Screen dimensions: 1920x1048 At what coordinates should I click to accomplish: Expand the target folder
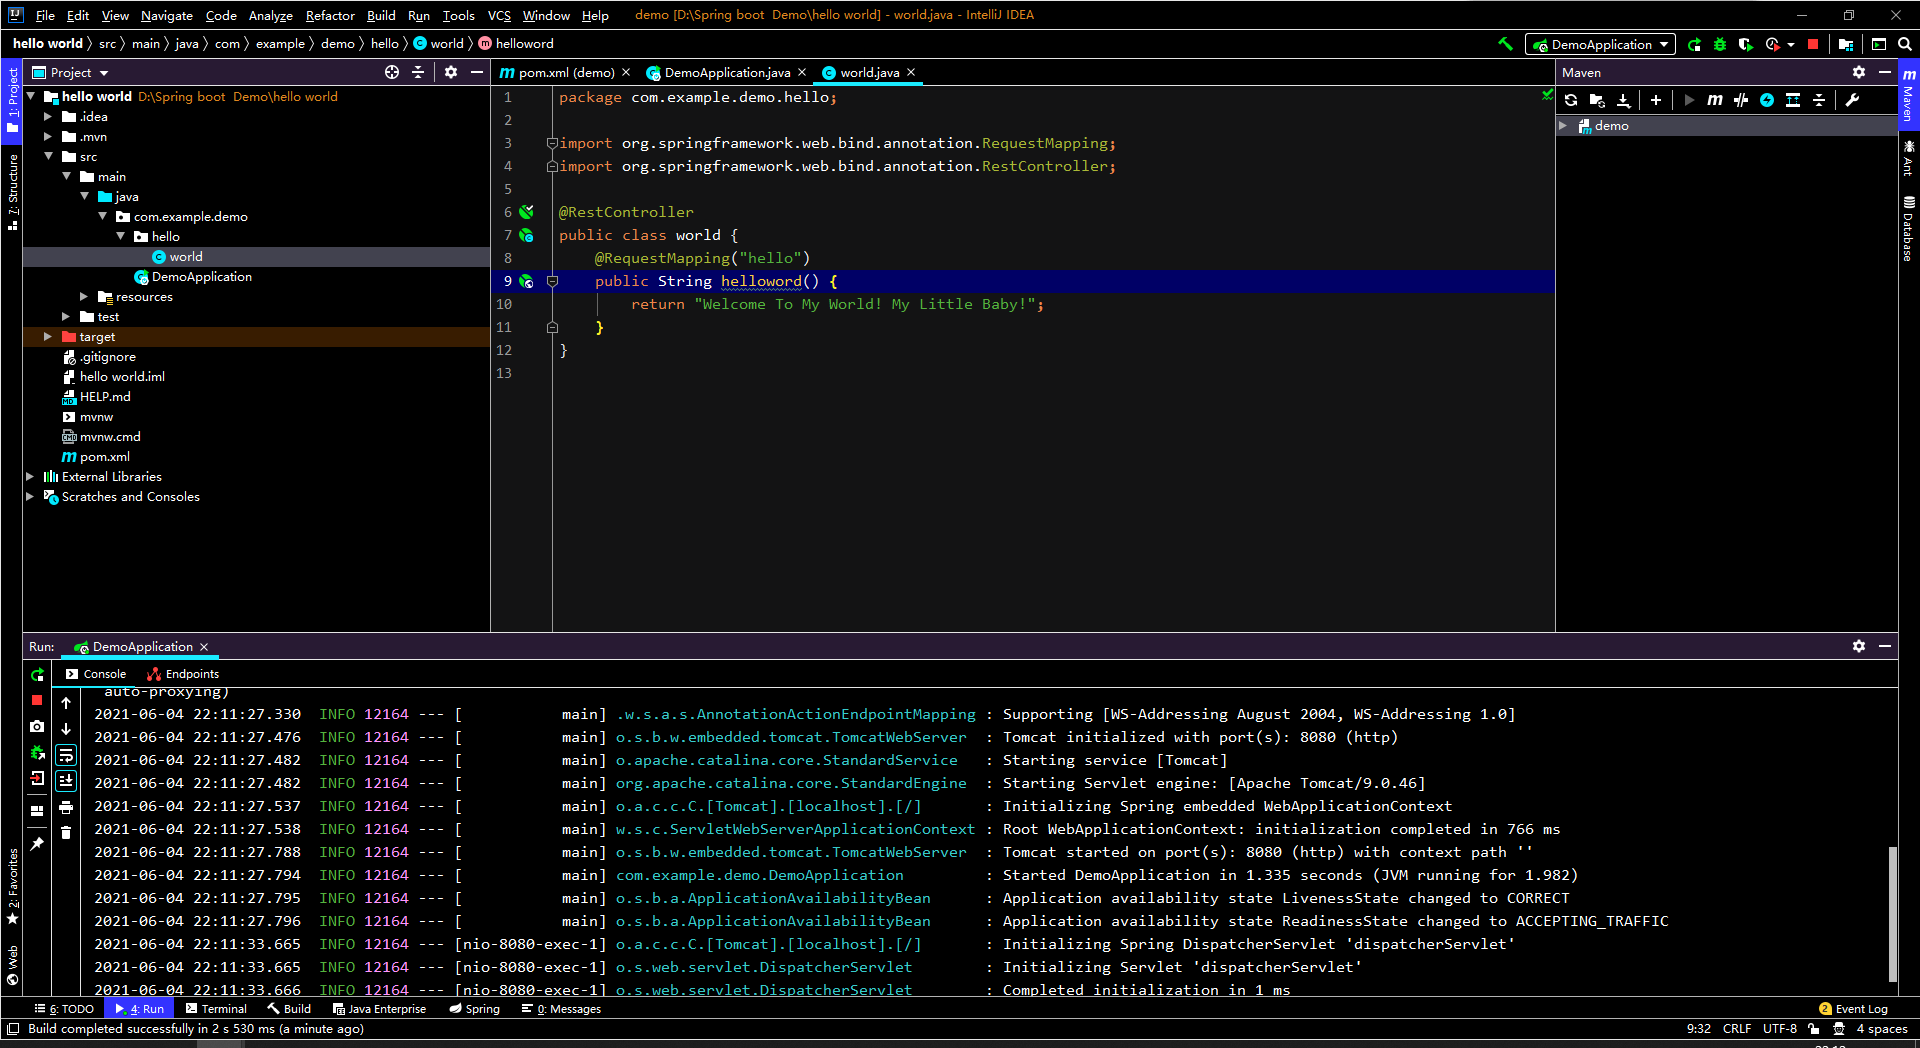[48, 337]
